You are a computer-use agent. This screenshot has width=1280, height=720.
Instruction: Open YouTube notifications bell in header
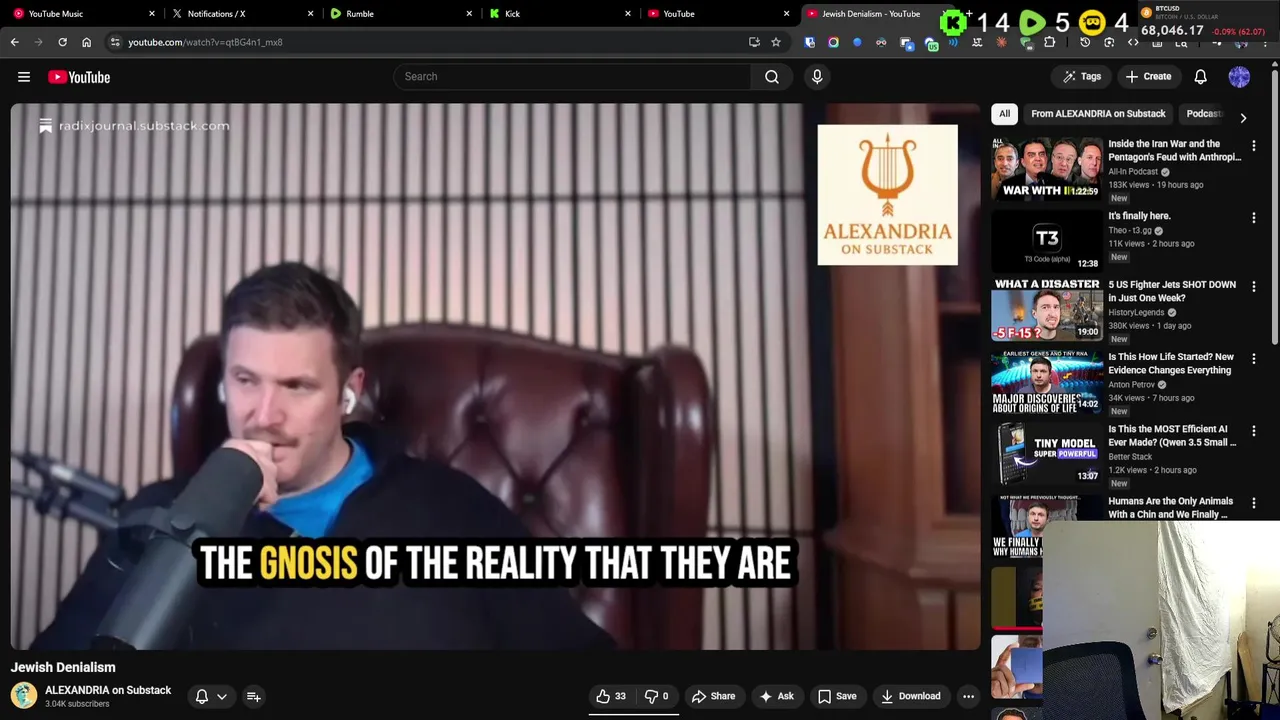pos(1201,76)
